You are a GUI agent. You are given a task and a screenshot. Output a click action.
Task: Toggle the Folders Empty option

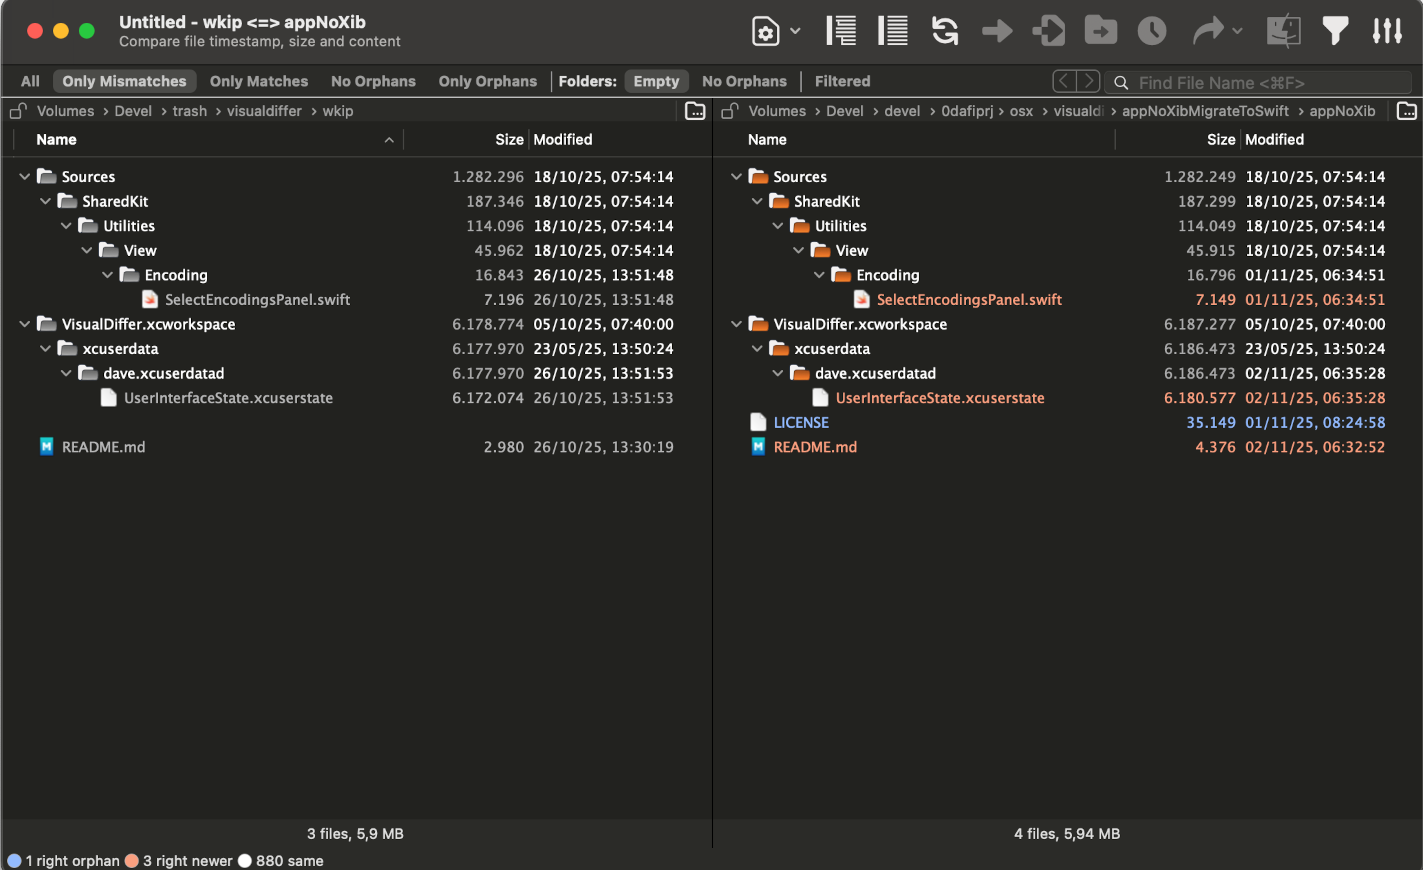click(656, 81)
